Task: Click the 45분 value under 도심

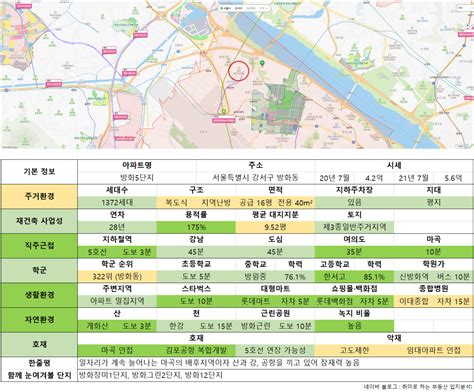Action: click(x=275, y=252)
